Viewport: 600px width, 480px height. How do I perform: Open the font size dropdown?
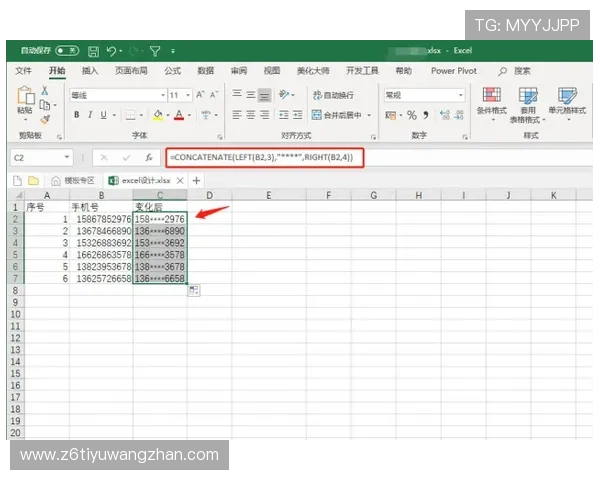click(x=188, y=95)
